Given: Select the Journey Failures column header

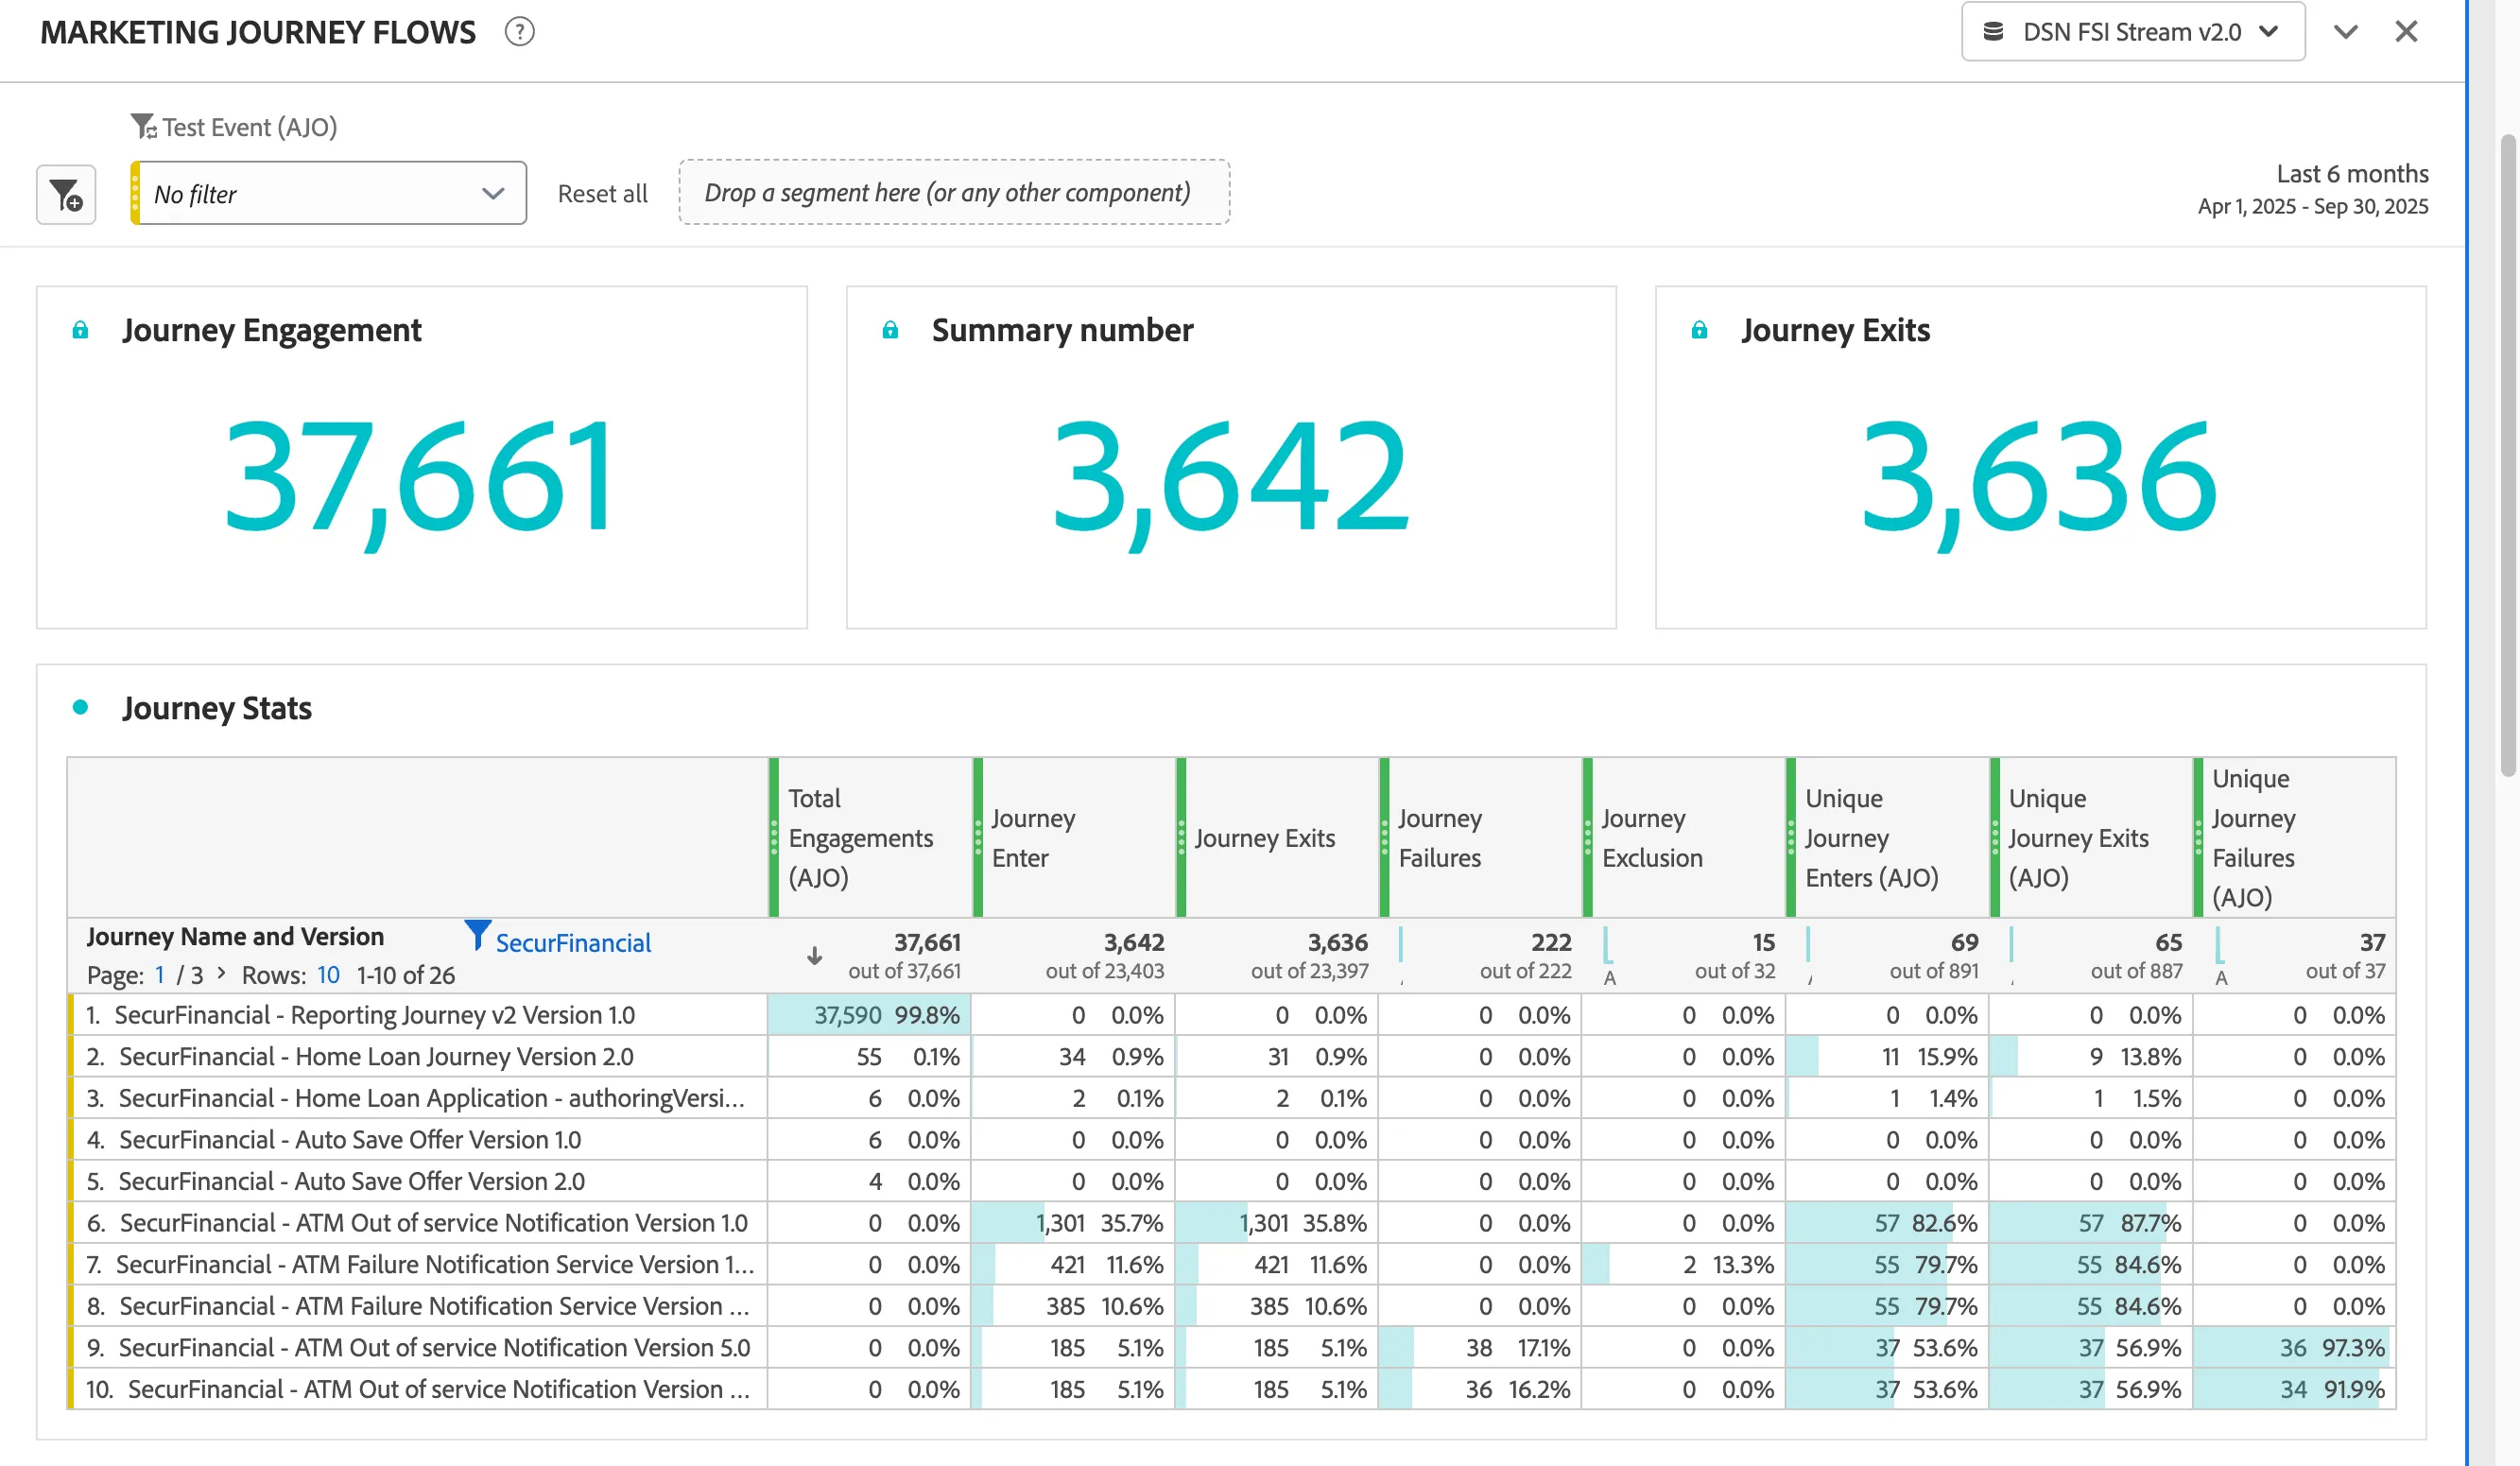Looking at the screenshot, I should [1481, 838].
